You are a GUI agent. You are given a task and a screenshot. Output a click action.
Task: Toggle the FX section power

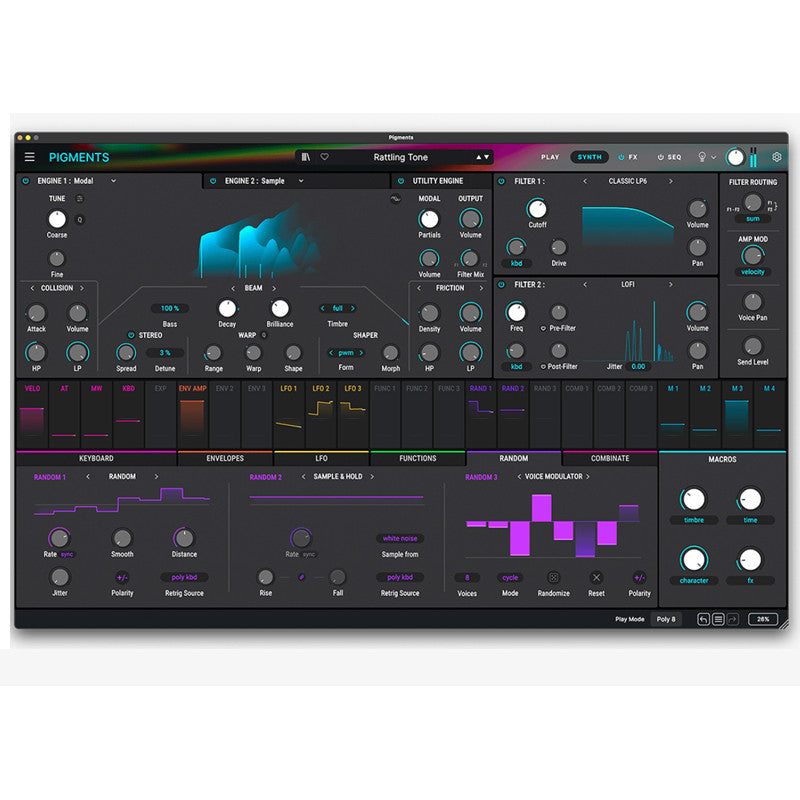pyautogui.click(x=621, y=157)
